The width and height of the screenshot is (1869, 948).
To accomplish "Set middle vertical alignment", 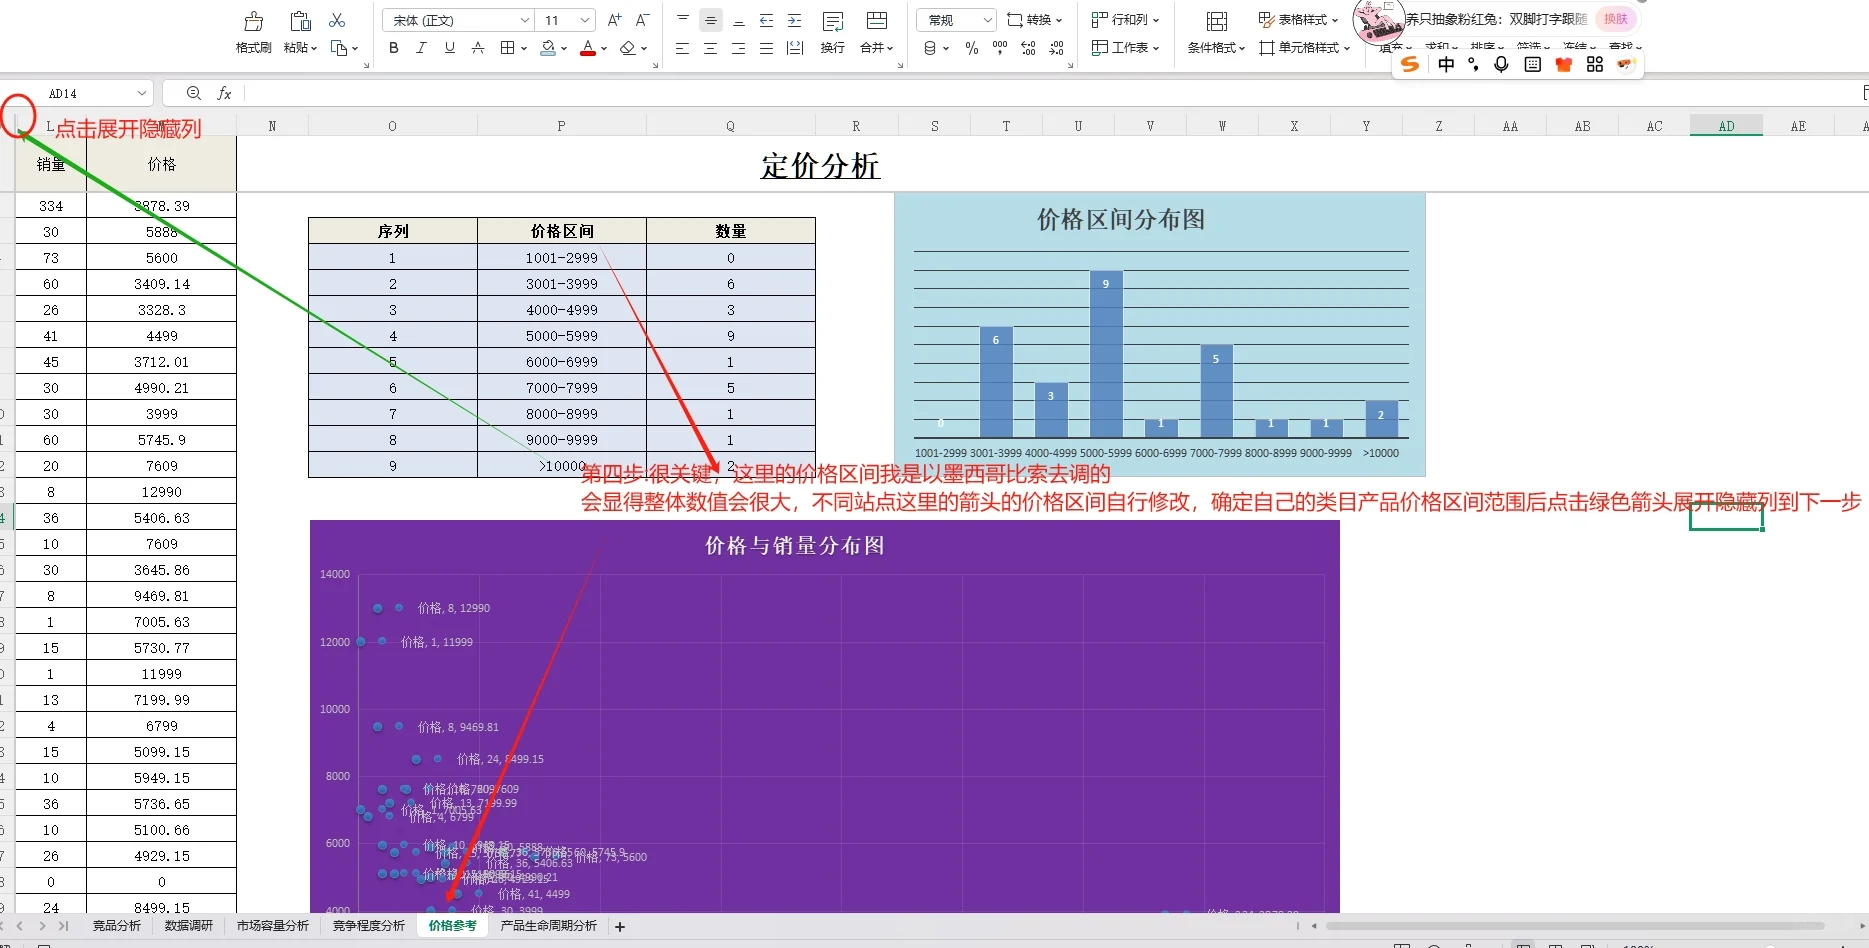I will tap(711, 20).
